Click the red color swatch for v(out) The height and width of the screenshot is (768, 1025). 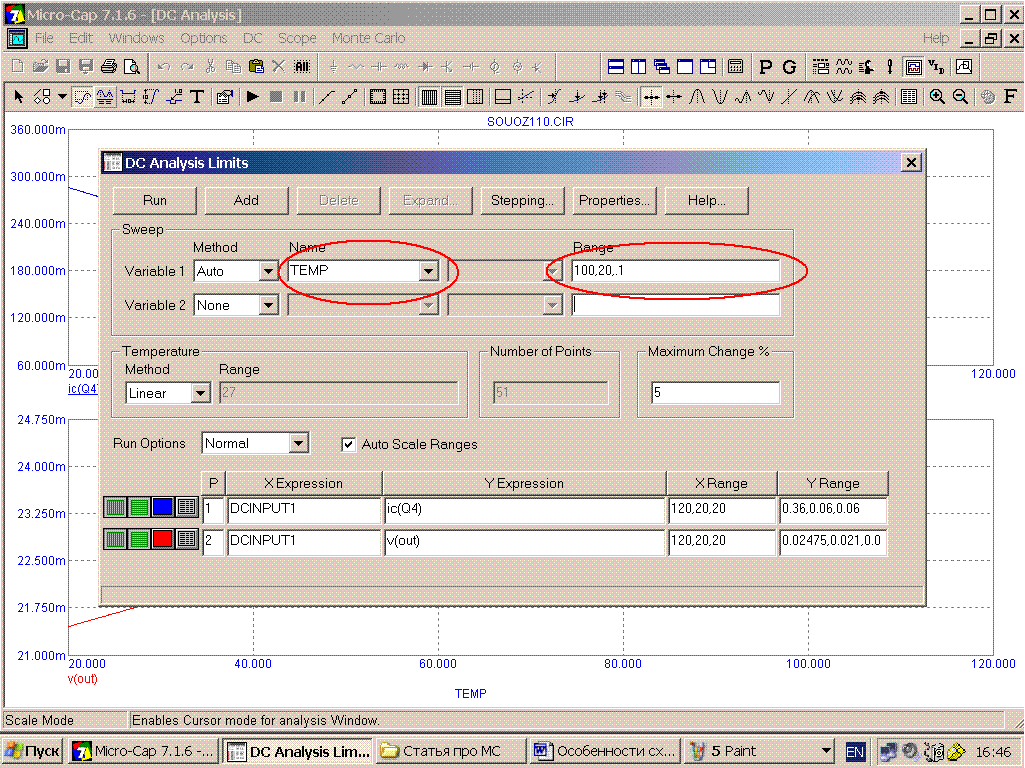[163, 540]
